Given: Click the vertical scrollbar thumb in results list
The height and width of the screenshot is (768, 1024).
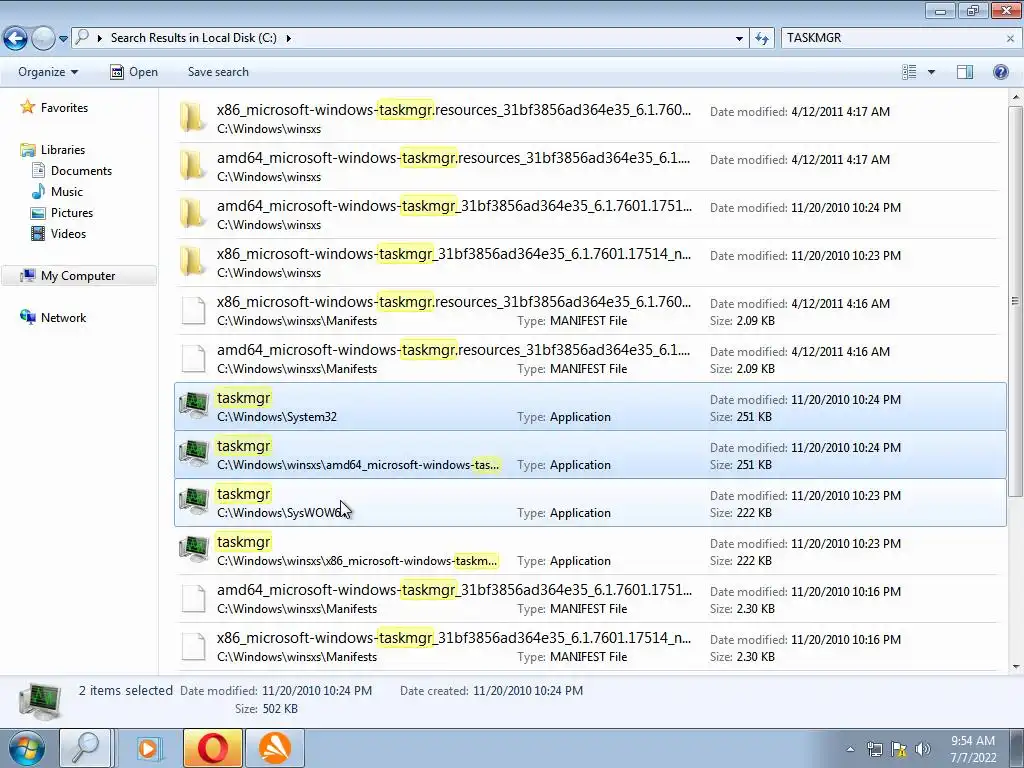Looking at the screenshot, I should tap(1015, 301).
